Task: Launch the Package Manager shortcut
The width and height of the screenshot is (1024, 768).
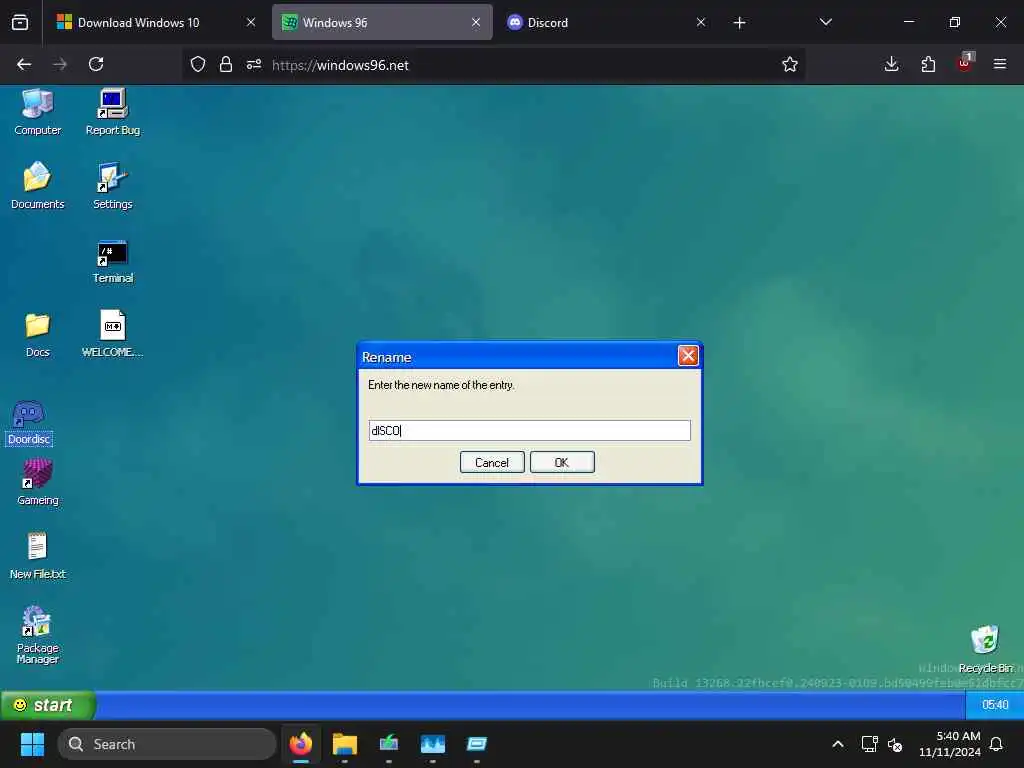Action: point(37,635)
